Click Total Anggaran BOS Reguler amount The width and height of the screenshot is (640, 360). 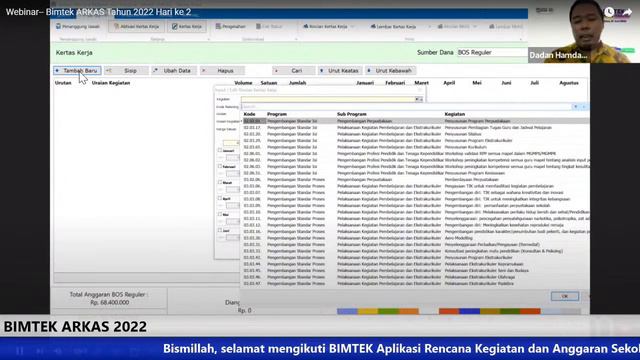click(109, 302)
